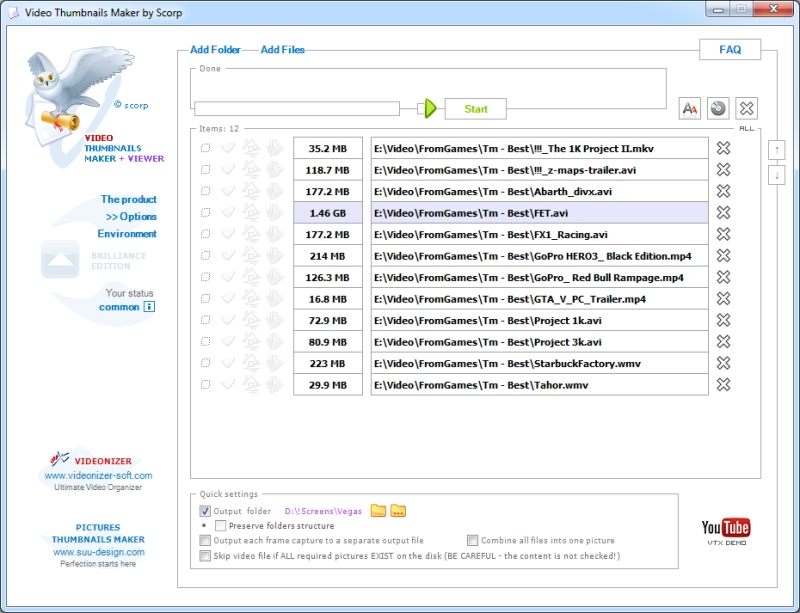Viewport: 800px width, 613px height.
Task: Remove Project 3k.avi with its X icon
Action: [723, 341]
